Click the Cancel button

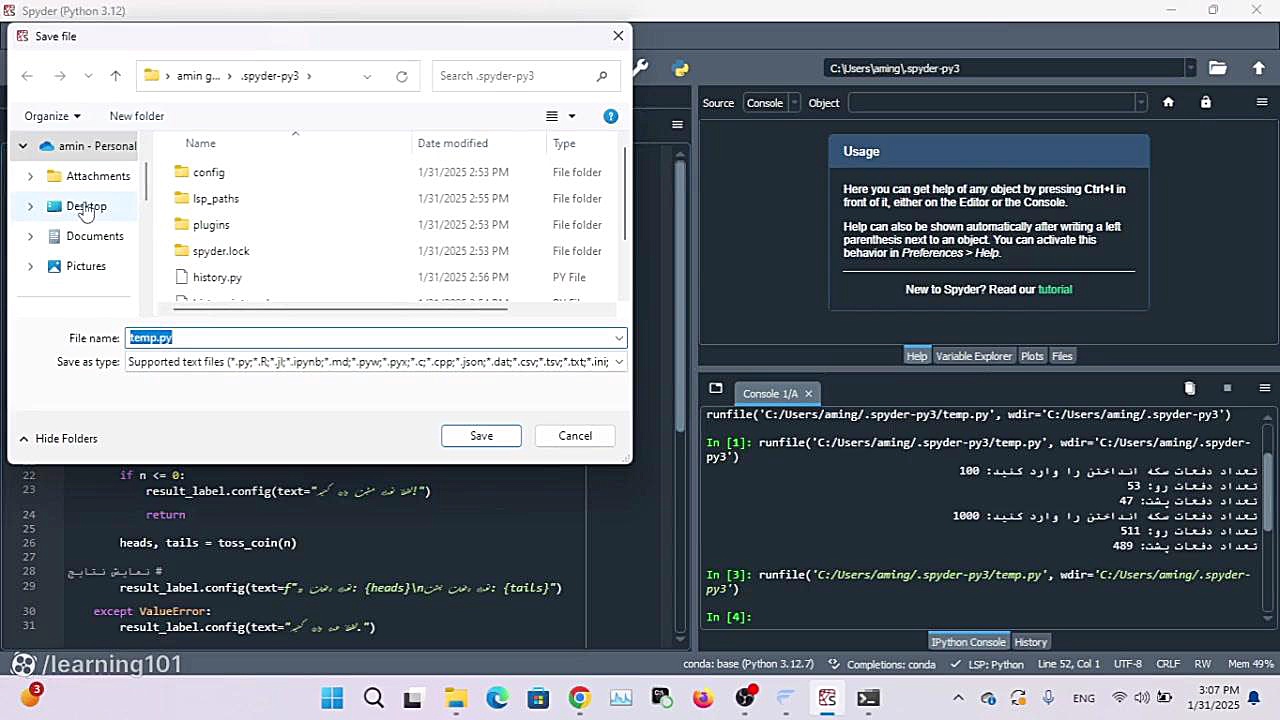[575, 436]
